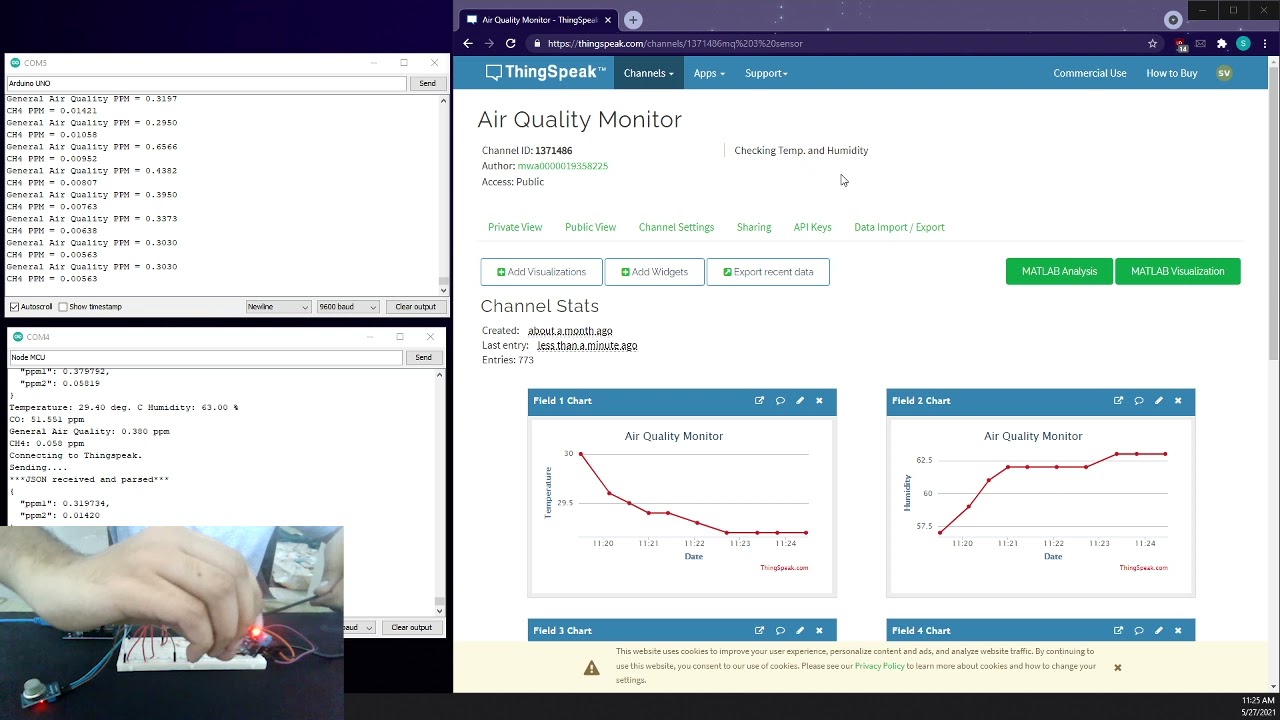The height and width of the screenshot is (720, 1280).
Task: Click Send in the COM5 window
Action: pyautogui.click(x=427, y=84)
